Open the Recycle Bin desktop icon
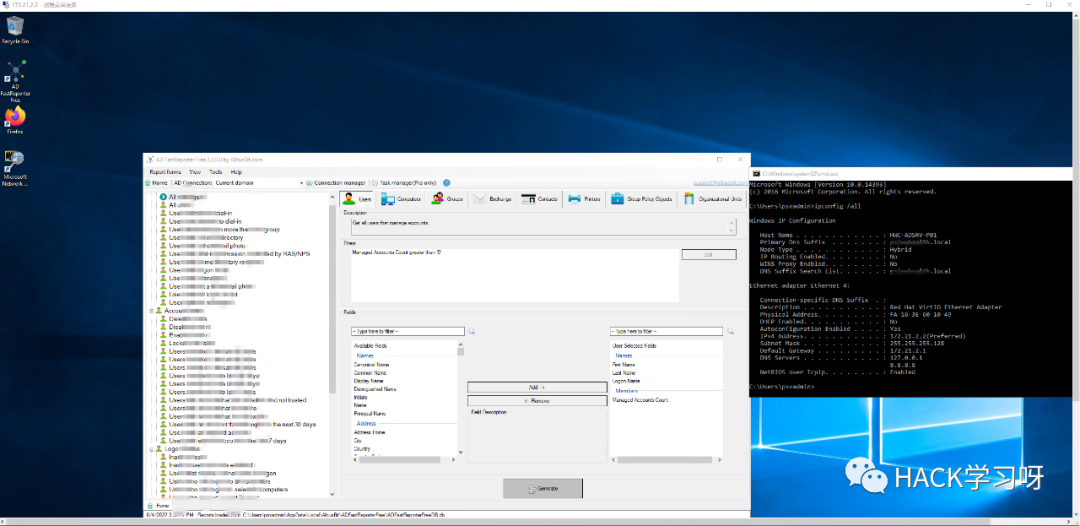 point(15,30)
